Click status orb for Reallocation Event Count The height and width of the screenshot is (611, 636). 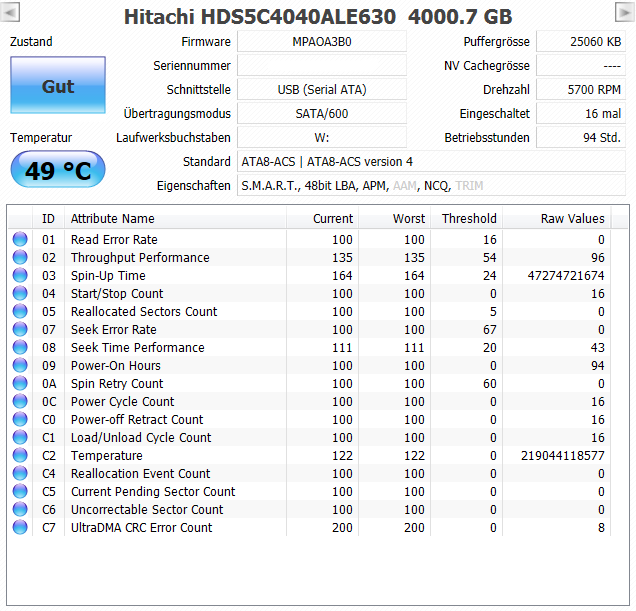[20, 473]
